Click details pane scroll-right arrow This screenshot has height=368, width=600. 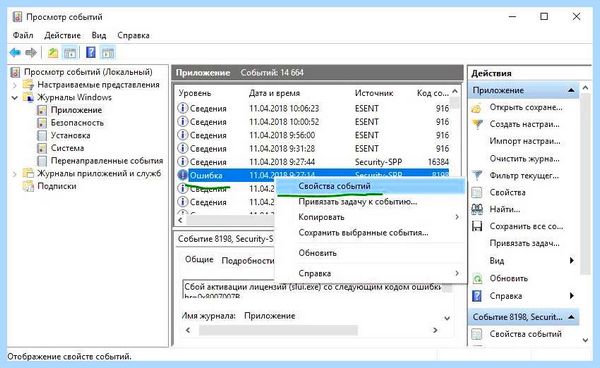435,330
